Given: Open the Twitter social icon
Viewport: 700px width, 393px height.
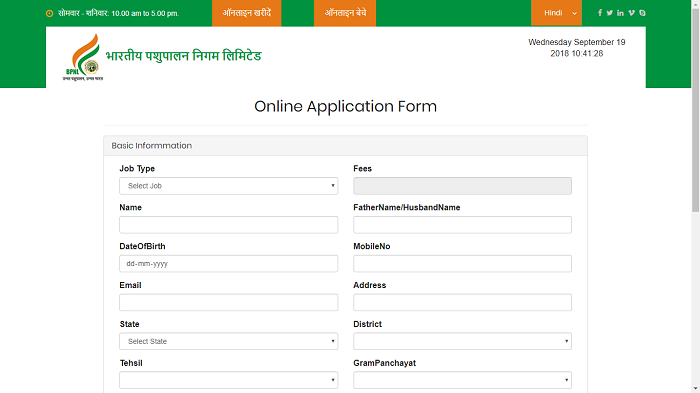Looking at the screenshot, I should tap(609, 13).
